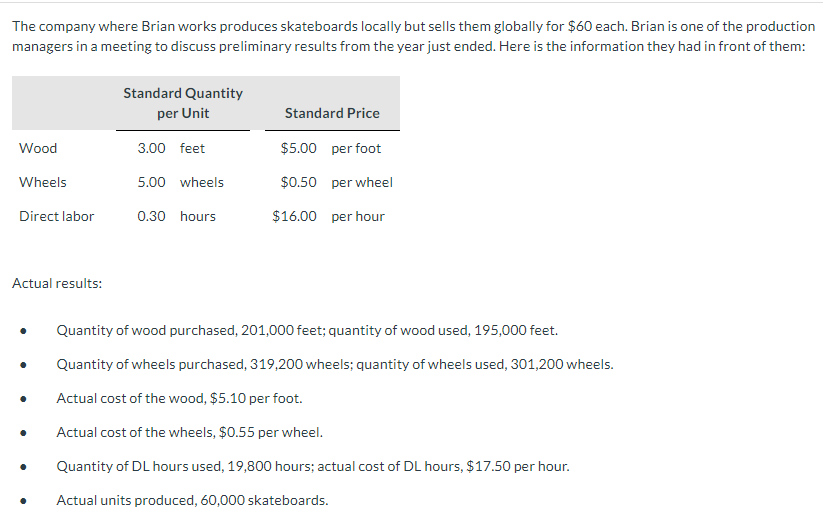Click the 0.30 hours quantity cell
The image size is (823, 519).
[x=176, y=216]
